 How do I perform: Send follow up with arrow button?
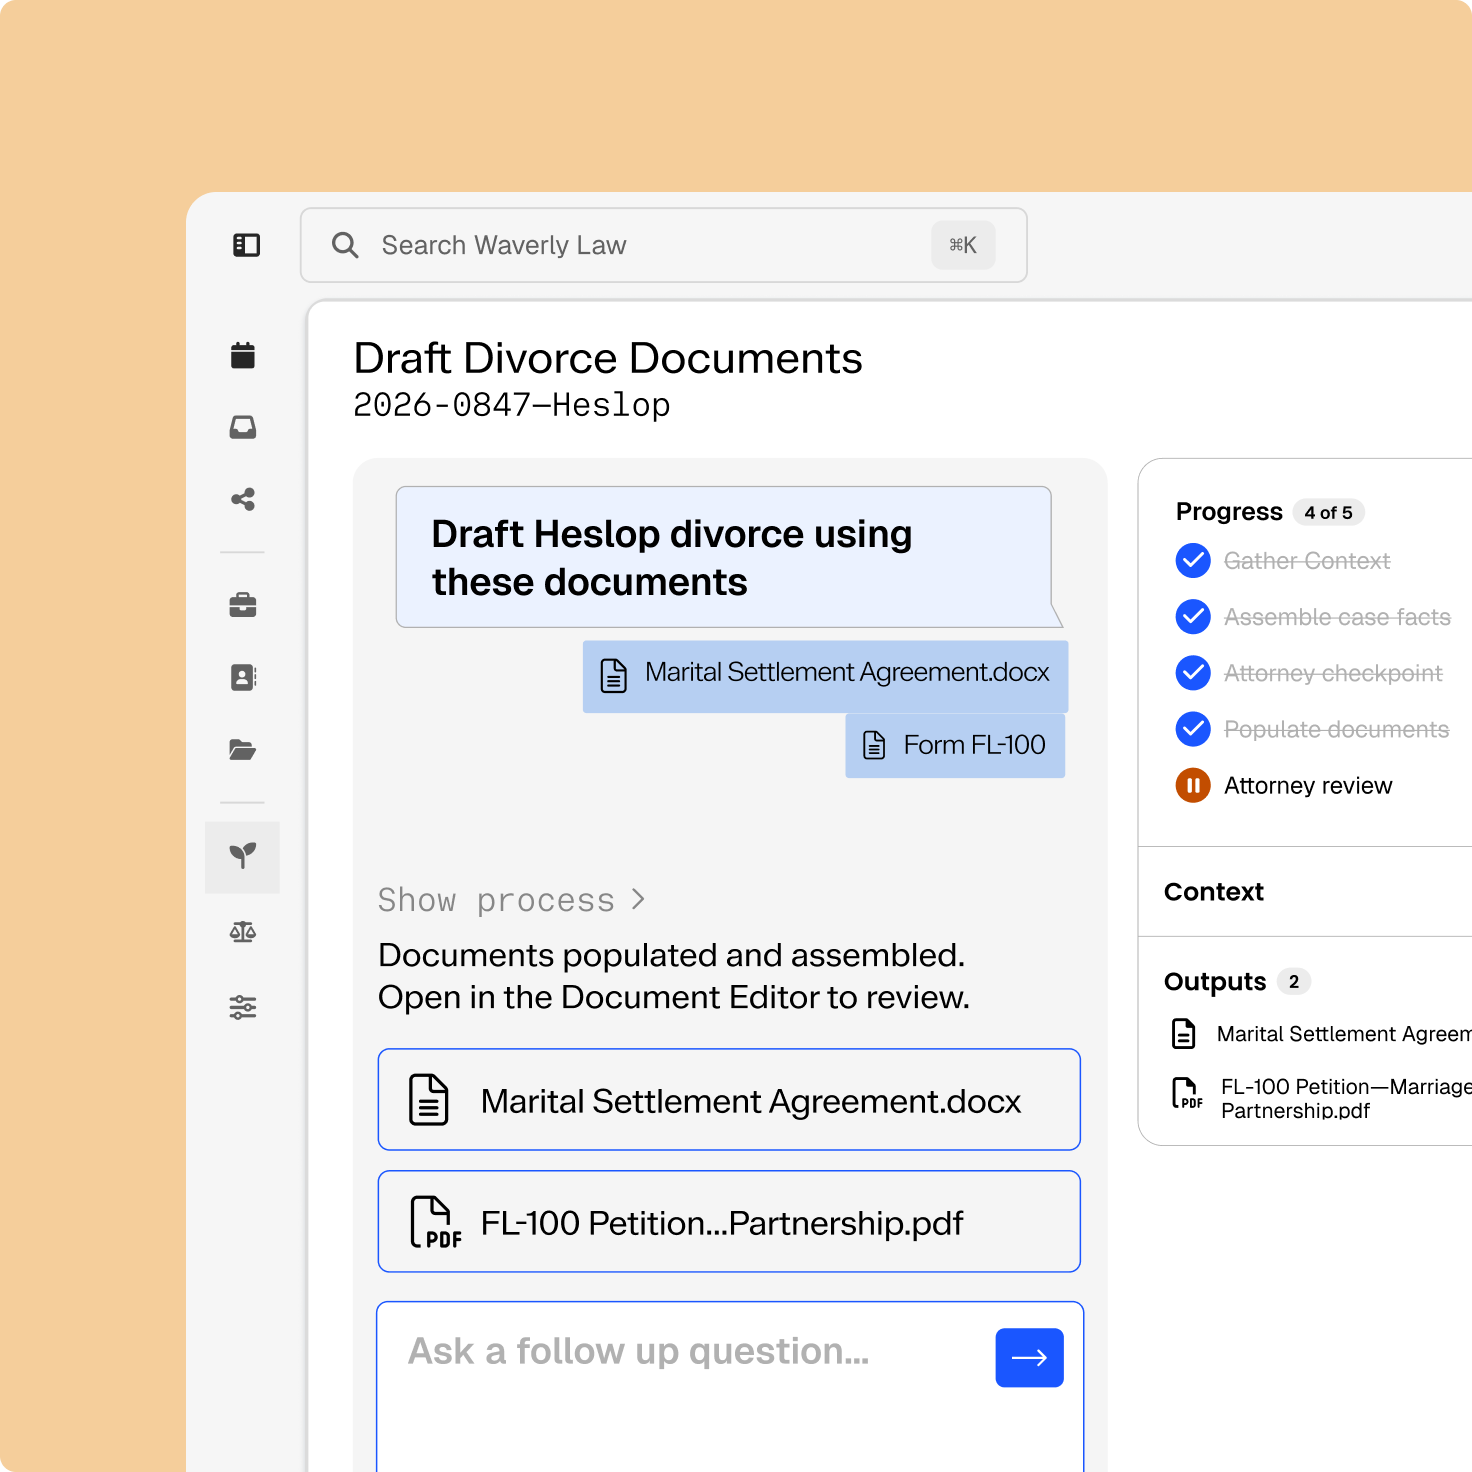[1029, 1357]
